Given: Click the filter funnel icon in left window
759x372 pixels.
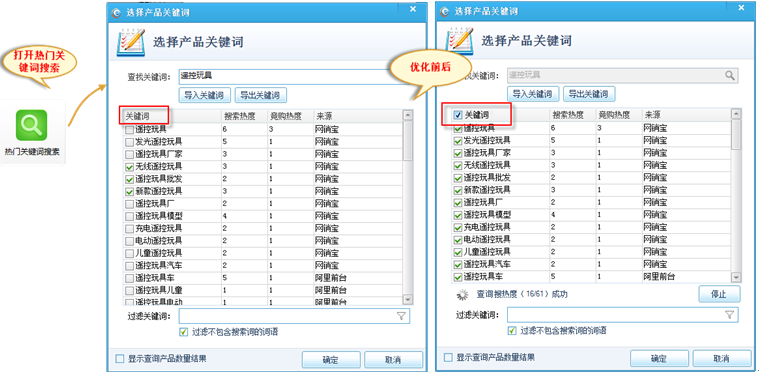Looking at the screenshot, I should click(401, 316).
